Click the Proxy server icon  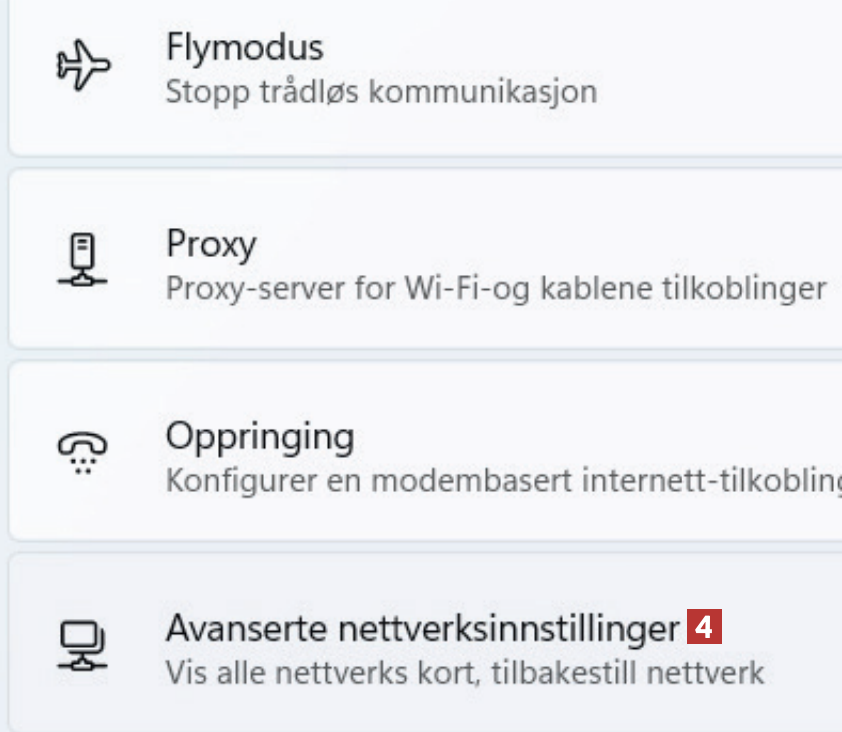pos(83,260)
